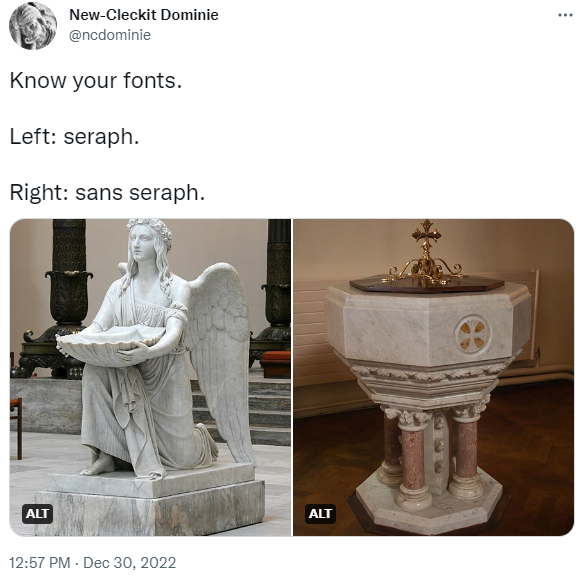Viewport: 585px width, 580px height.
Task: Click the angel's flower-crowned head
Action: [149, 240]
